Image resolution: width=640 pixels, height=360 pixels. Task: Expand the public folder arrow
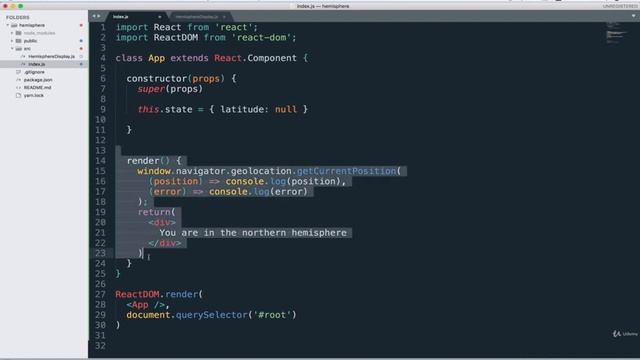12,41
